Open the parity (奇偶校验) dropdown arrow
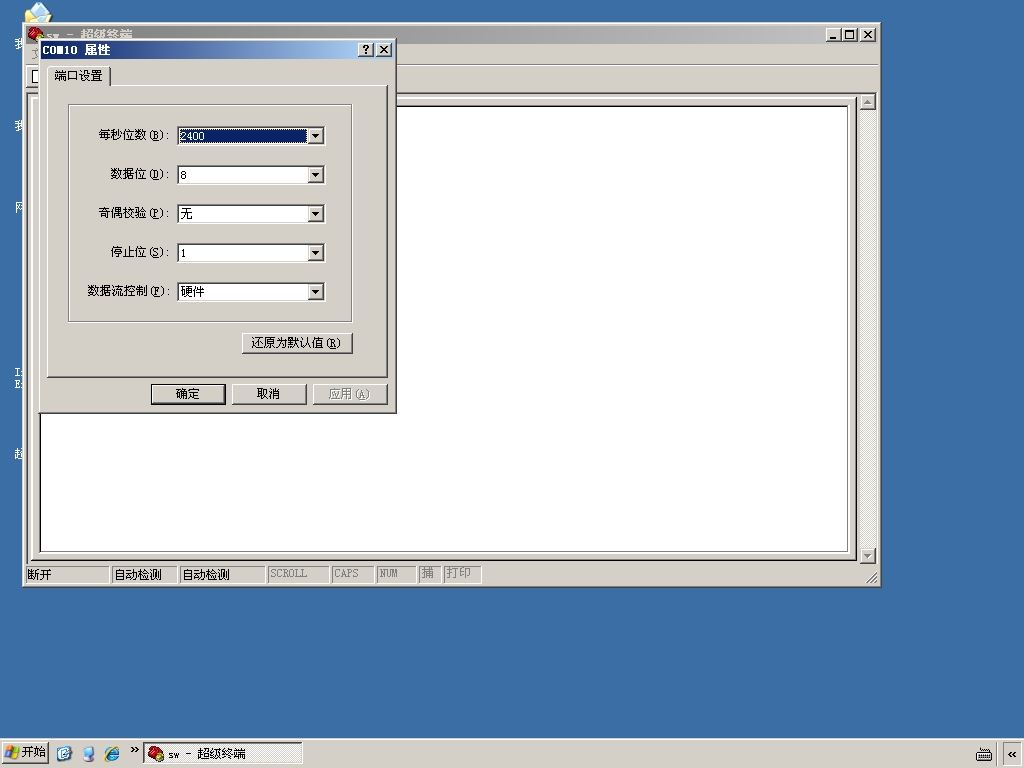This screenshot has height=768, width=1024. coord(315,214)
